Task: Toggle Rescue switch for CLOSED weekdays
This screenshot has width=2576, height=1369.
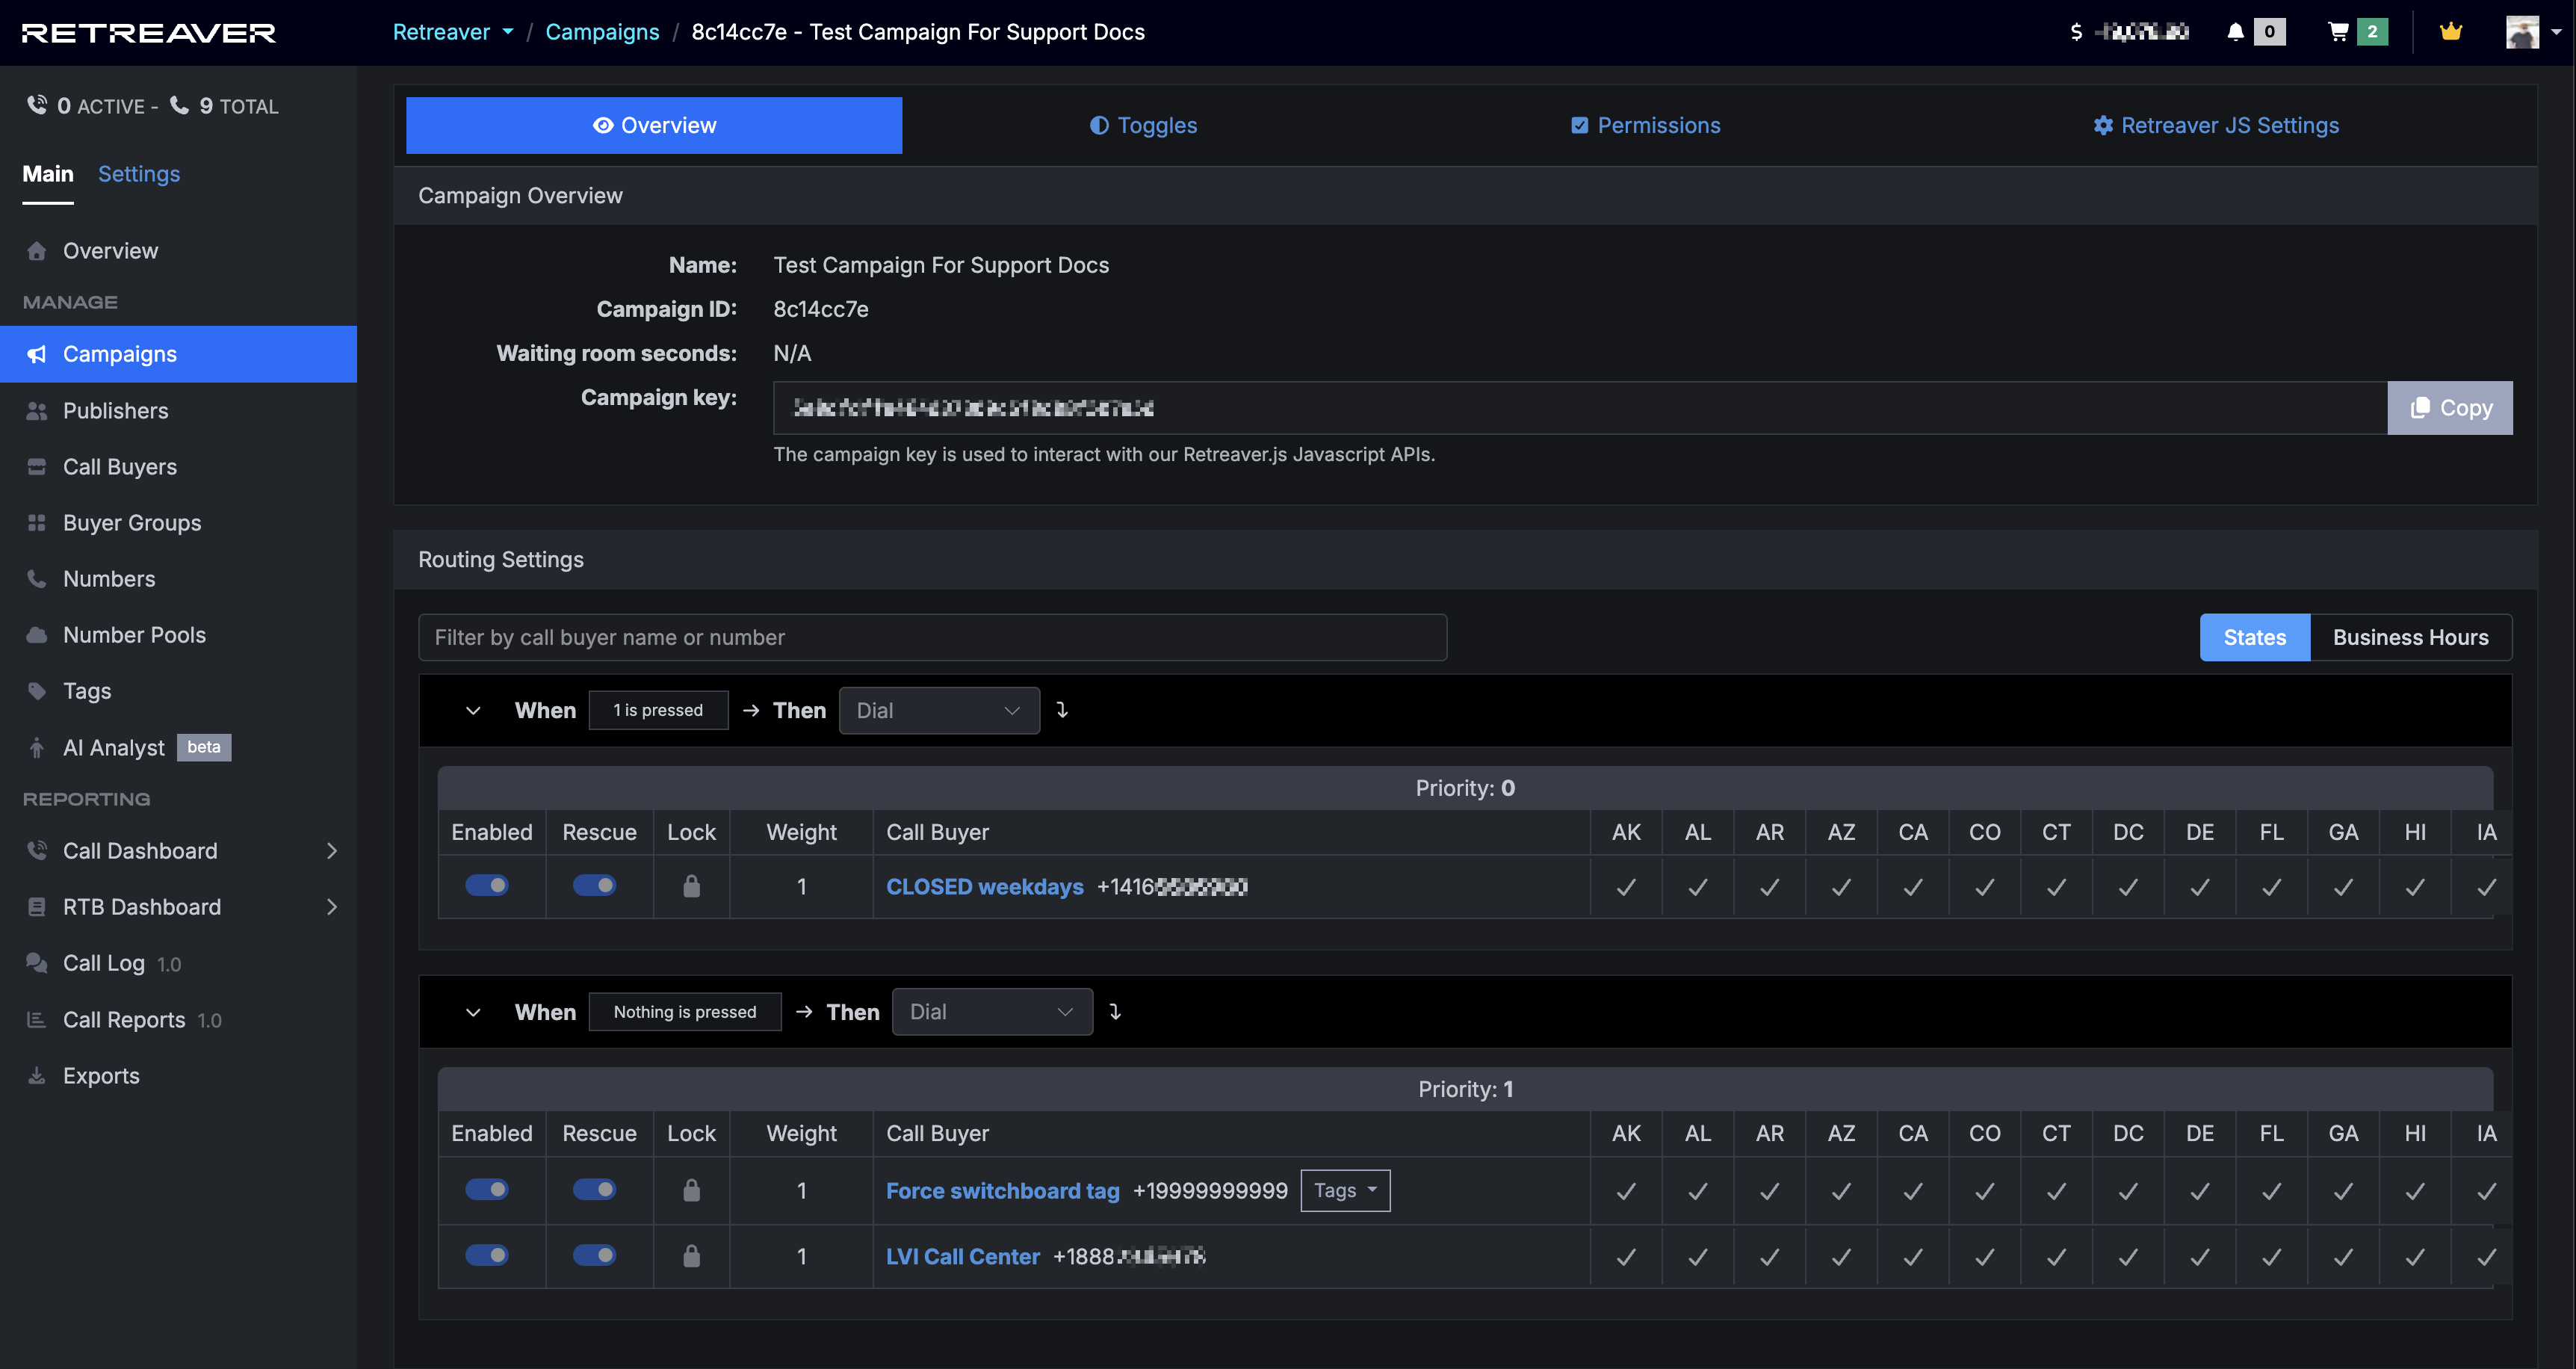Action: pyautogui.click(x=594, y=886)
